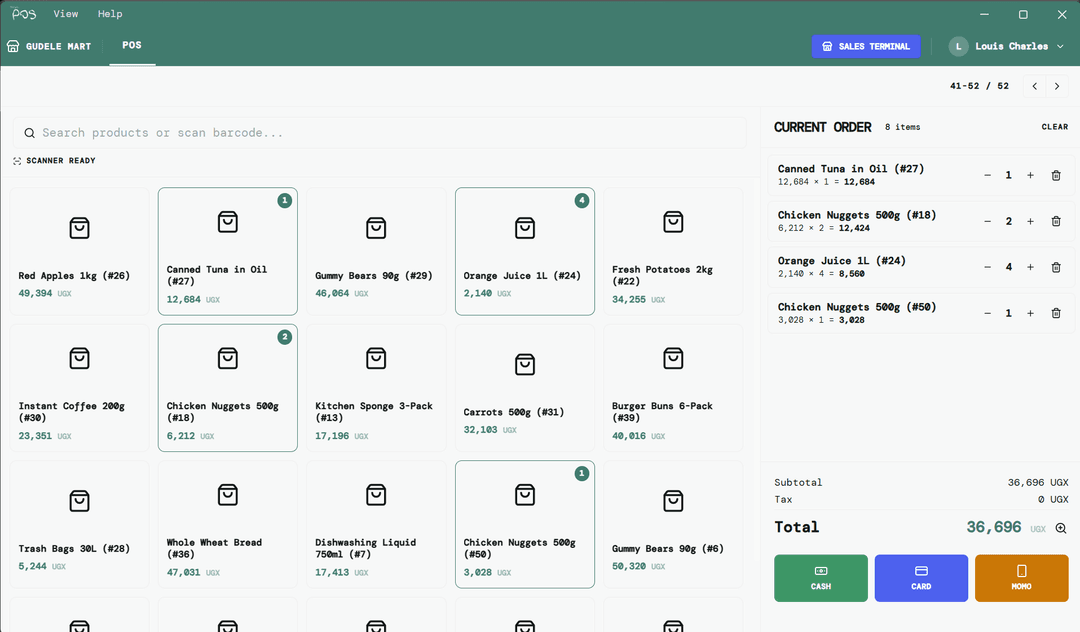Image resolution: width=1080 pixels, height=632 pixels.
Task: Add Canned Tuna in Oil (#27) card
Action: 228,251
